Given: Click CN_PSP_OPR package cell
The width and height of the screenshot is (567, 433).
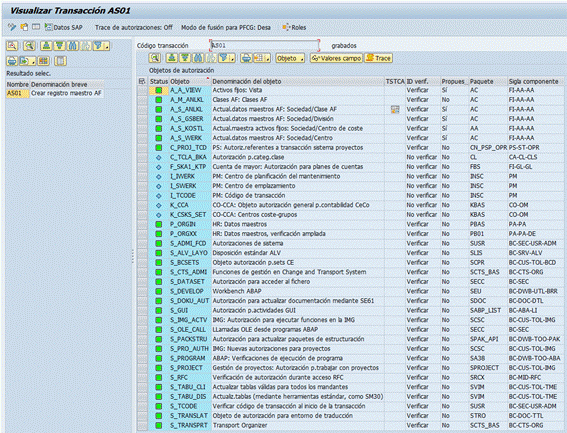Looking at the screenshot, I should click(x=488, y=148).
